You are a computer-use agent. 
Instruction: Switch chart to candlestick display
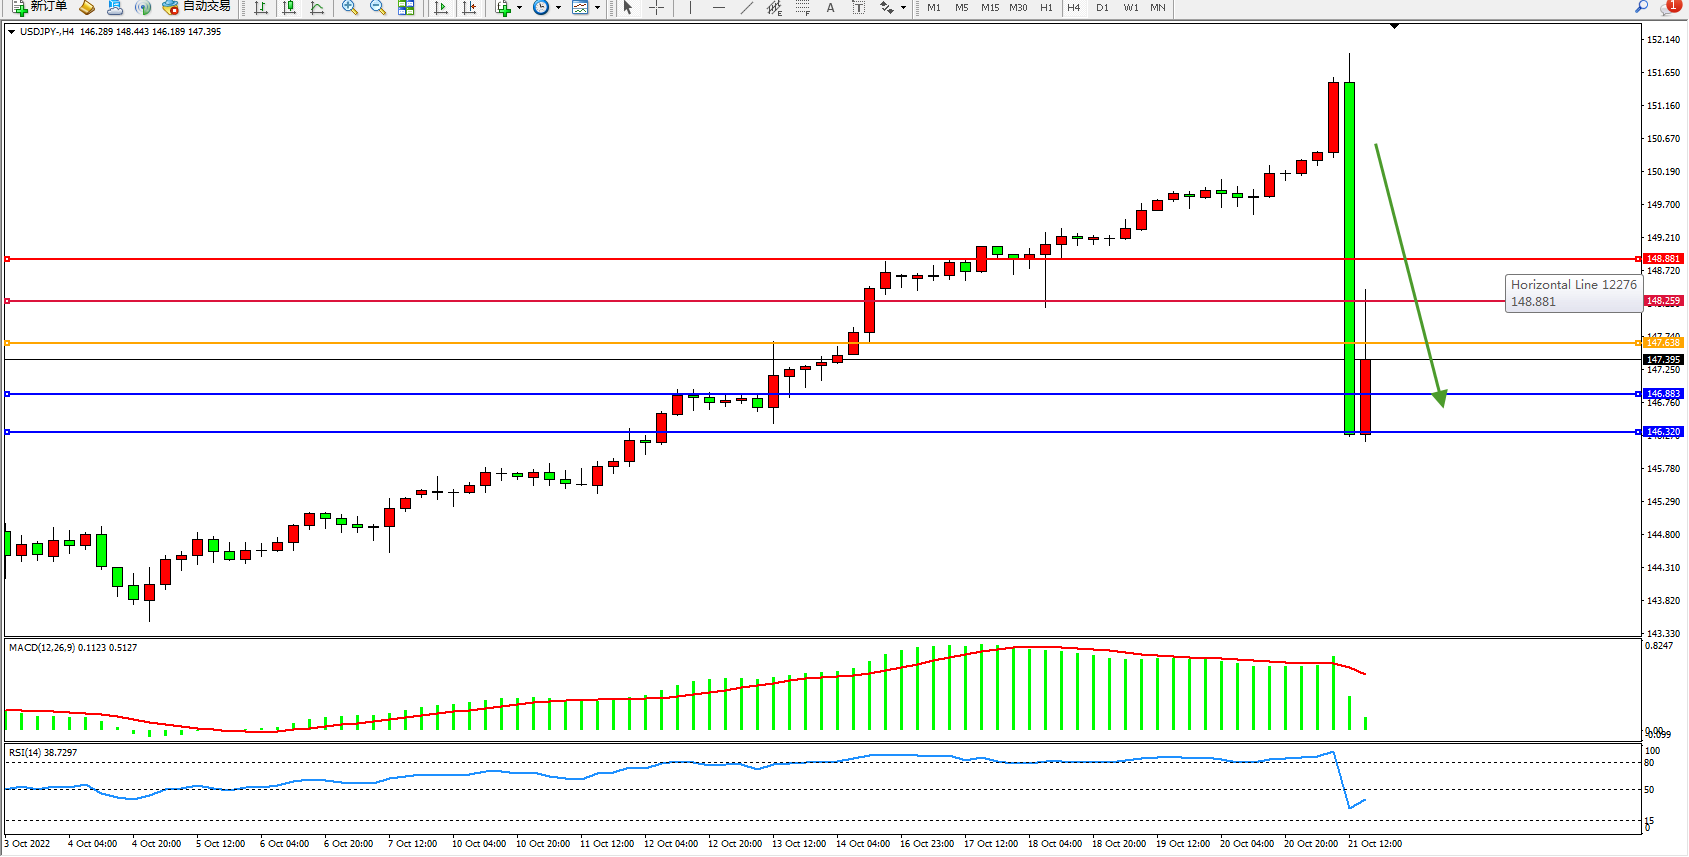click(x=289, y=7)
